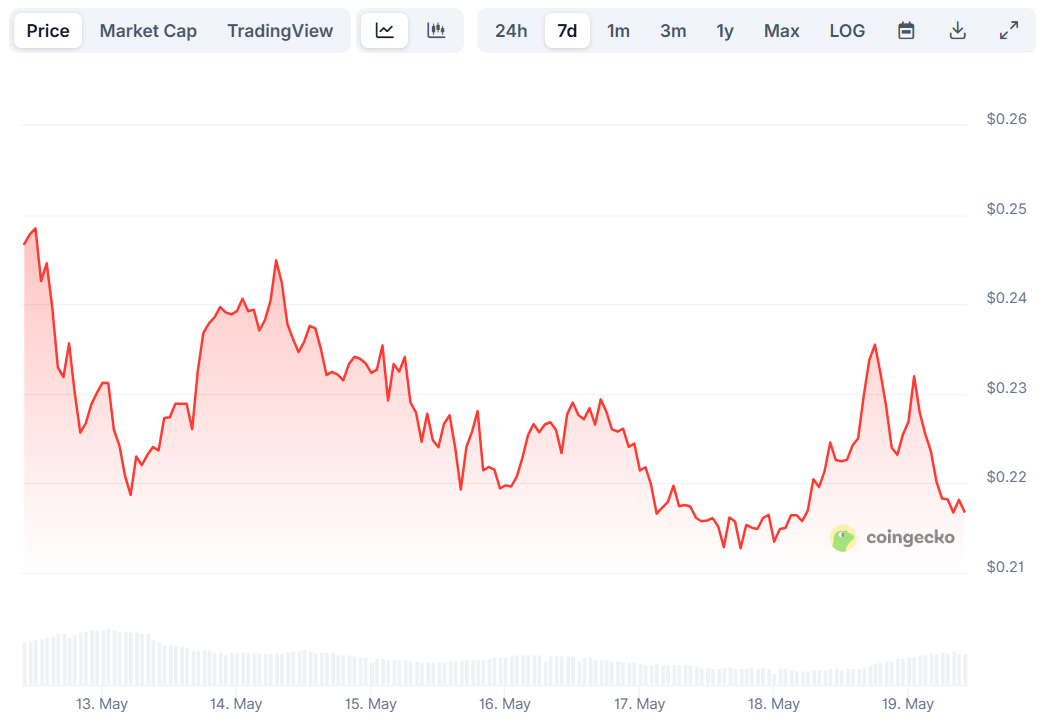Toggle the LOG scale option

pos(847,30)
